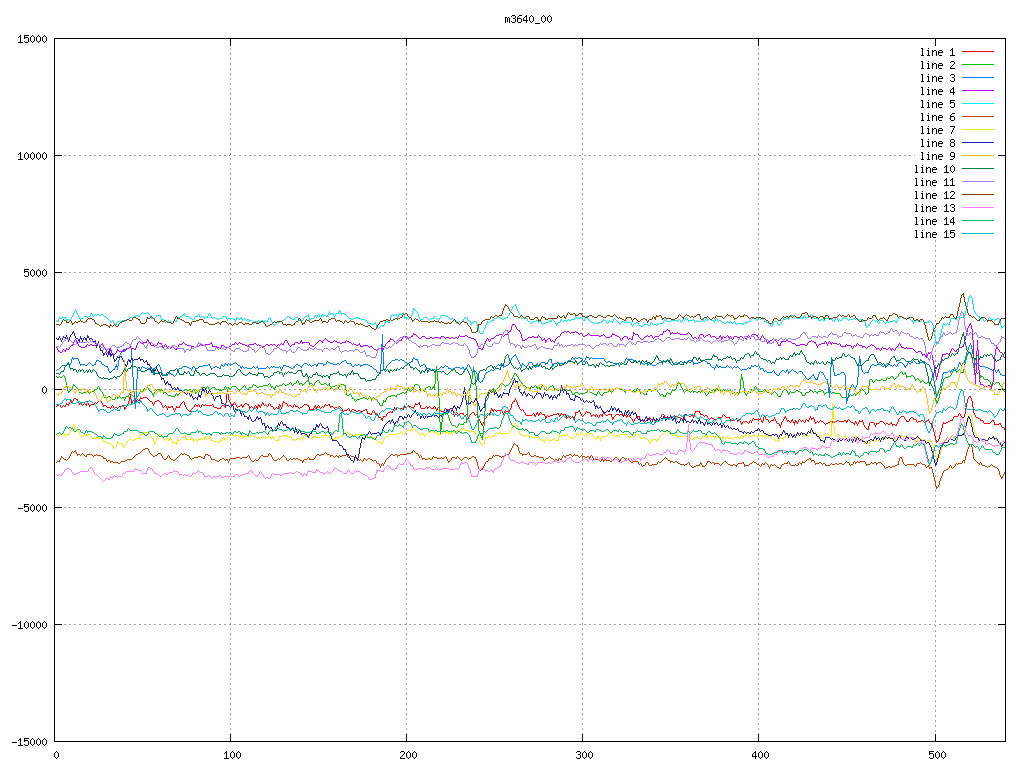Click the 'line 8' legend color sample

tap(978, 143)
